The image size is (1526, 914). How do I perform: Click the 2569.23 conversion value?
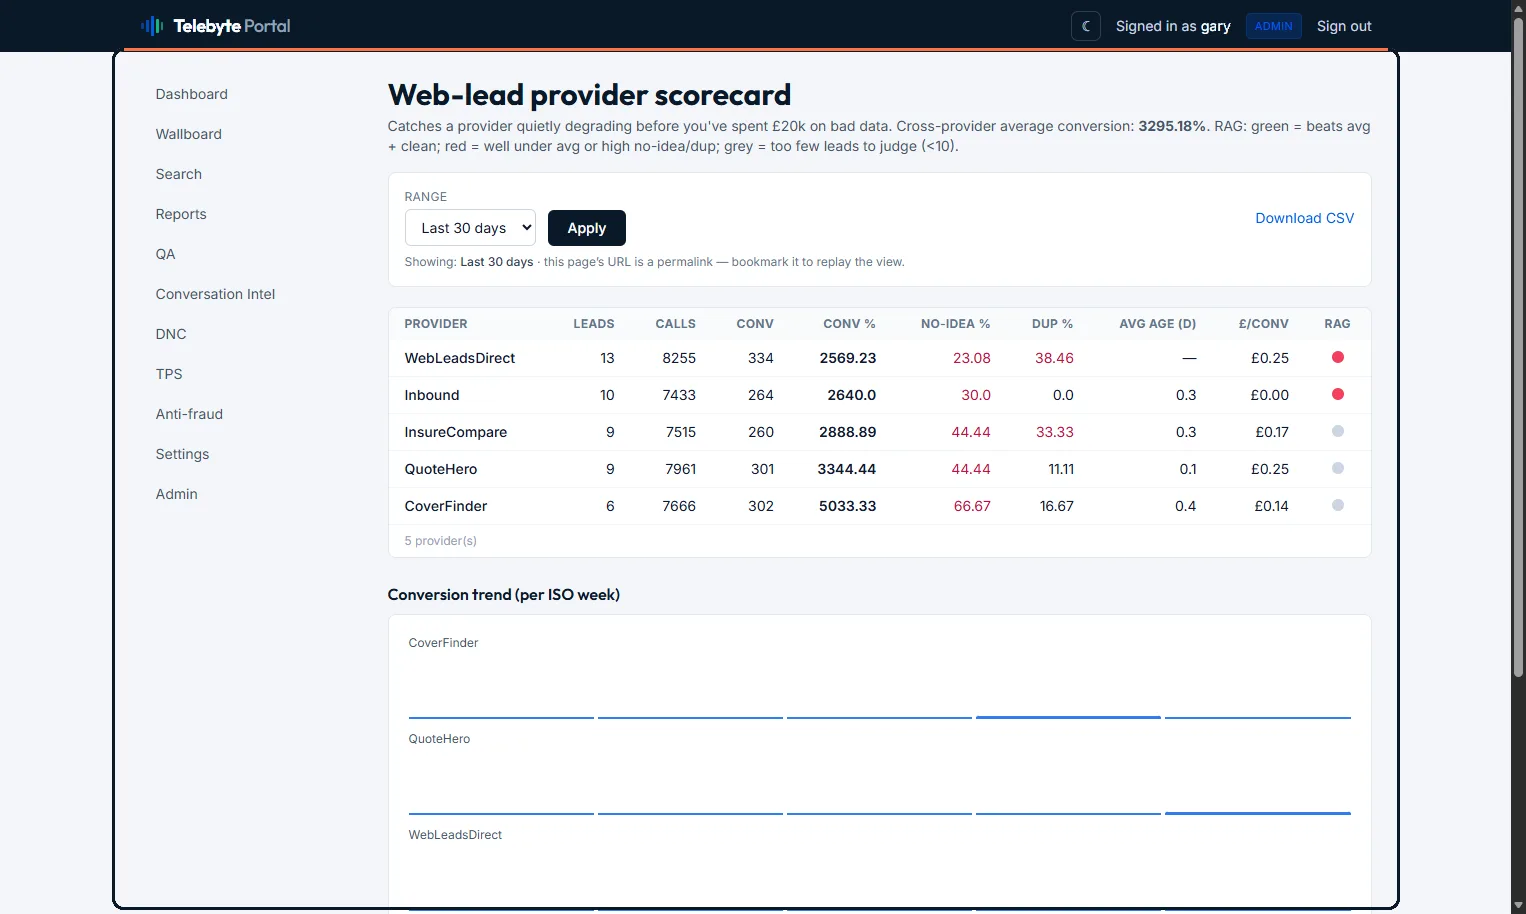848,358
